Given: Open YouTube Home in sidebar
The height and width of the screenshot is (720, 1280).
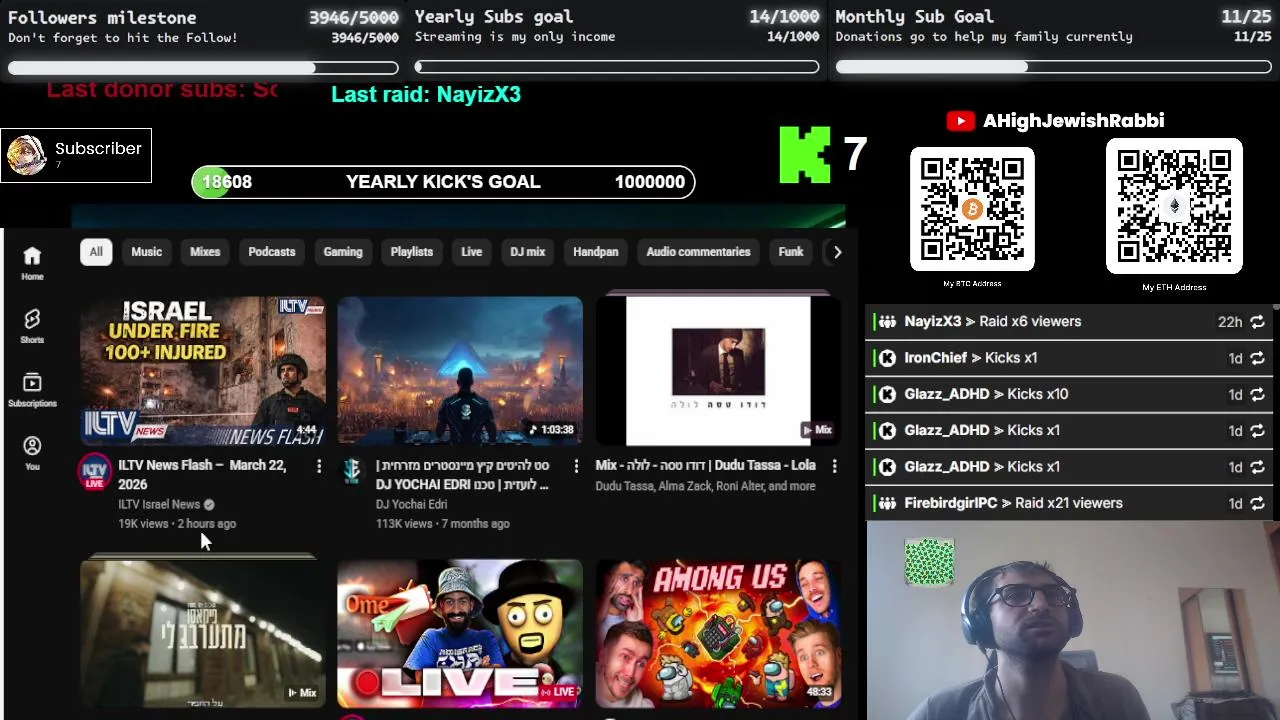Looking at the screenshot, I should click(32, 263).
